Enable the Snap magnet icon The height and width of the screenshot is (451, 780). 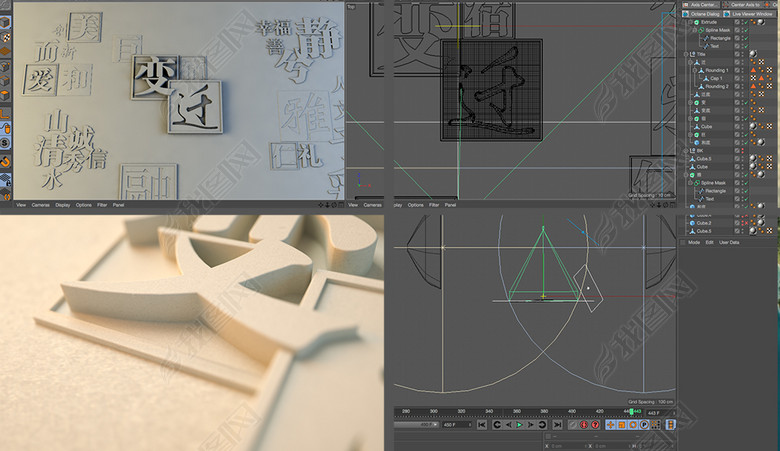tap(5, 162)
